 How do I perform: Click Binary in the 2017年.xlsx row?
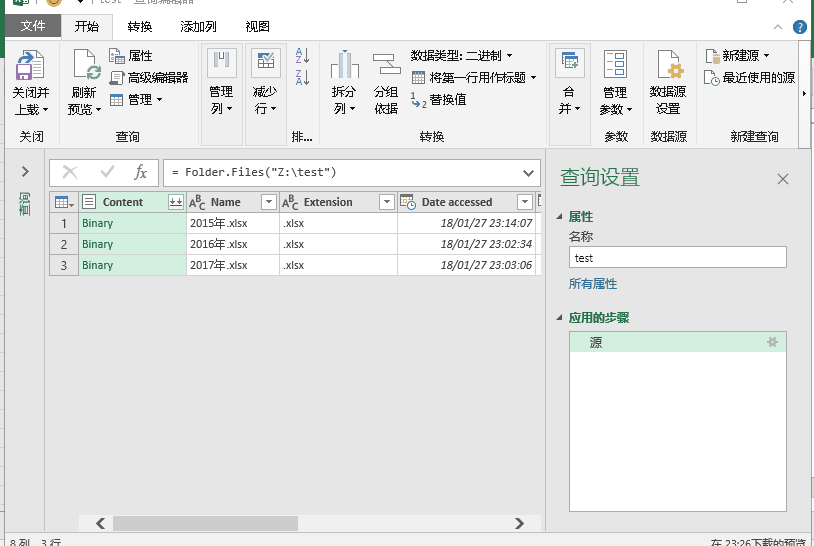[98, 265]
